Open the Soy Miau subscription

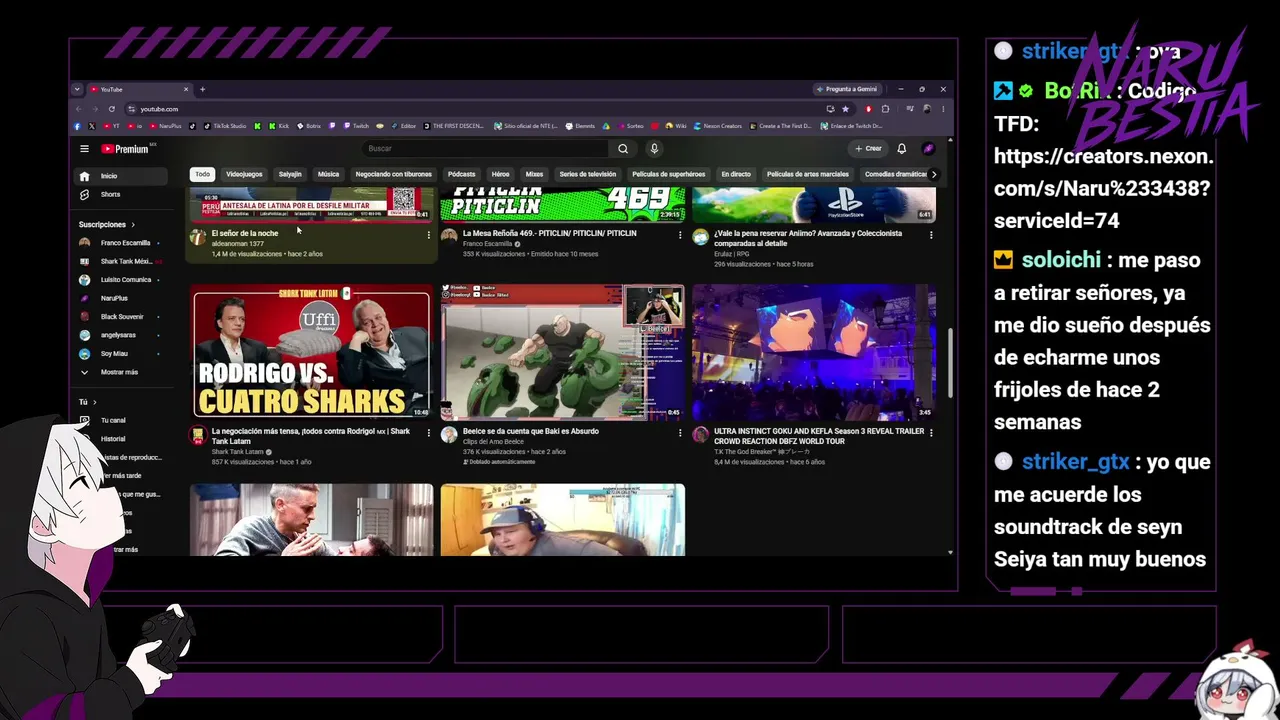114,354
